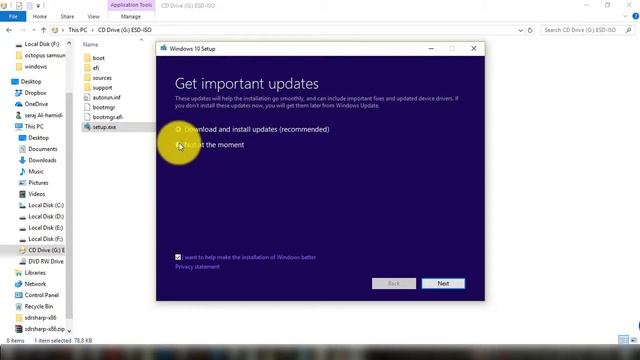Open Explorer help question mark icon
This screenshot has width=640, height=360.
(636, 16)
